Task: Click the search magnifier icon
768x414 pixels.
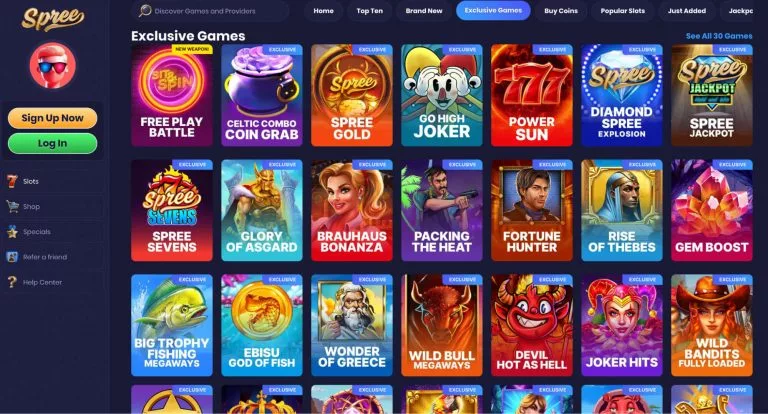Action: coord(145,10)
